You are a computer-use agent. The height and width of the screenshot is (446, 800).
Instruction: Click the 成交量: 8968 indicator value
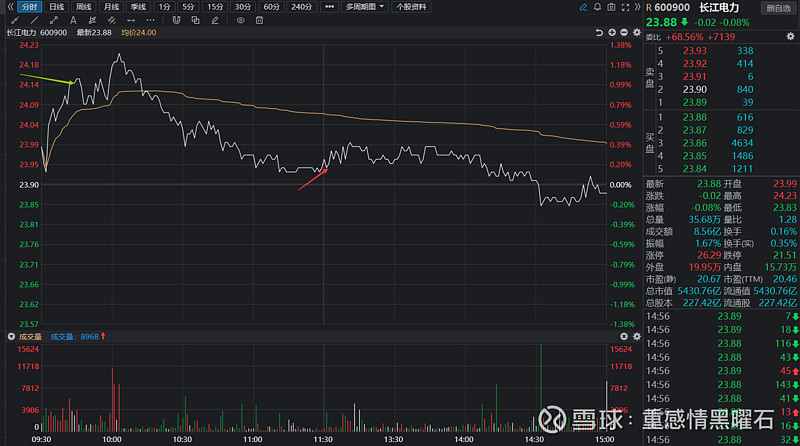pyautogui.click(x=74, y=337)
